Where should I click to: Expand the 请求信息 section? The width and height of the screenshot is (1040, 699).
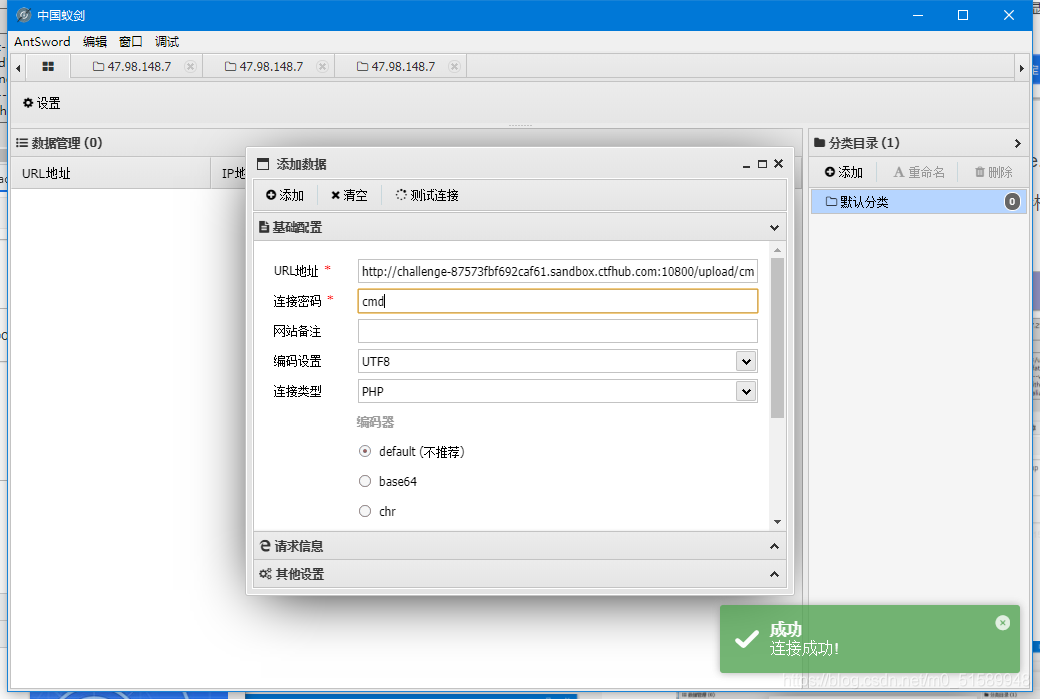click(x=519, y=546)
